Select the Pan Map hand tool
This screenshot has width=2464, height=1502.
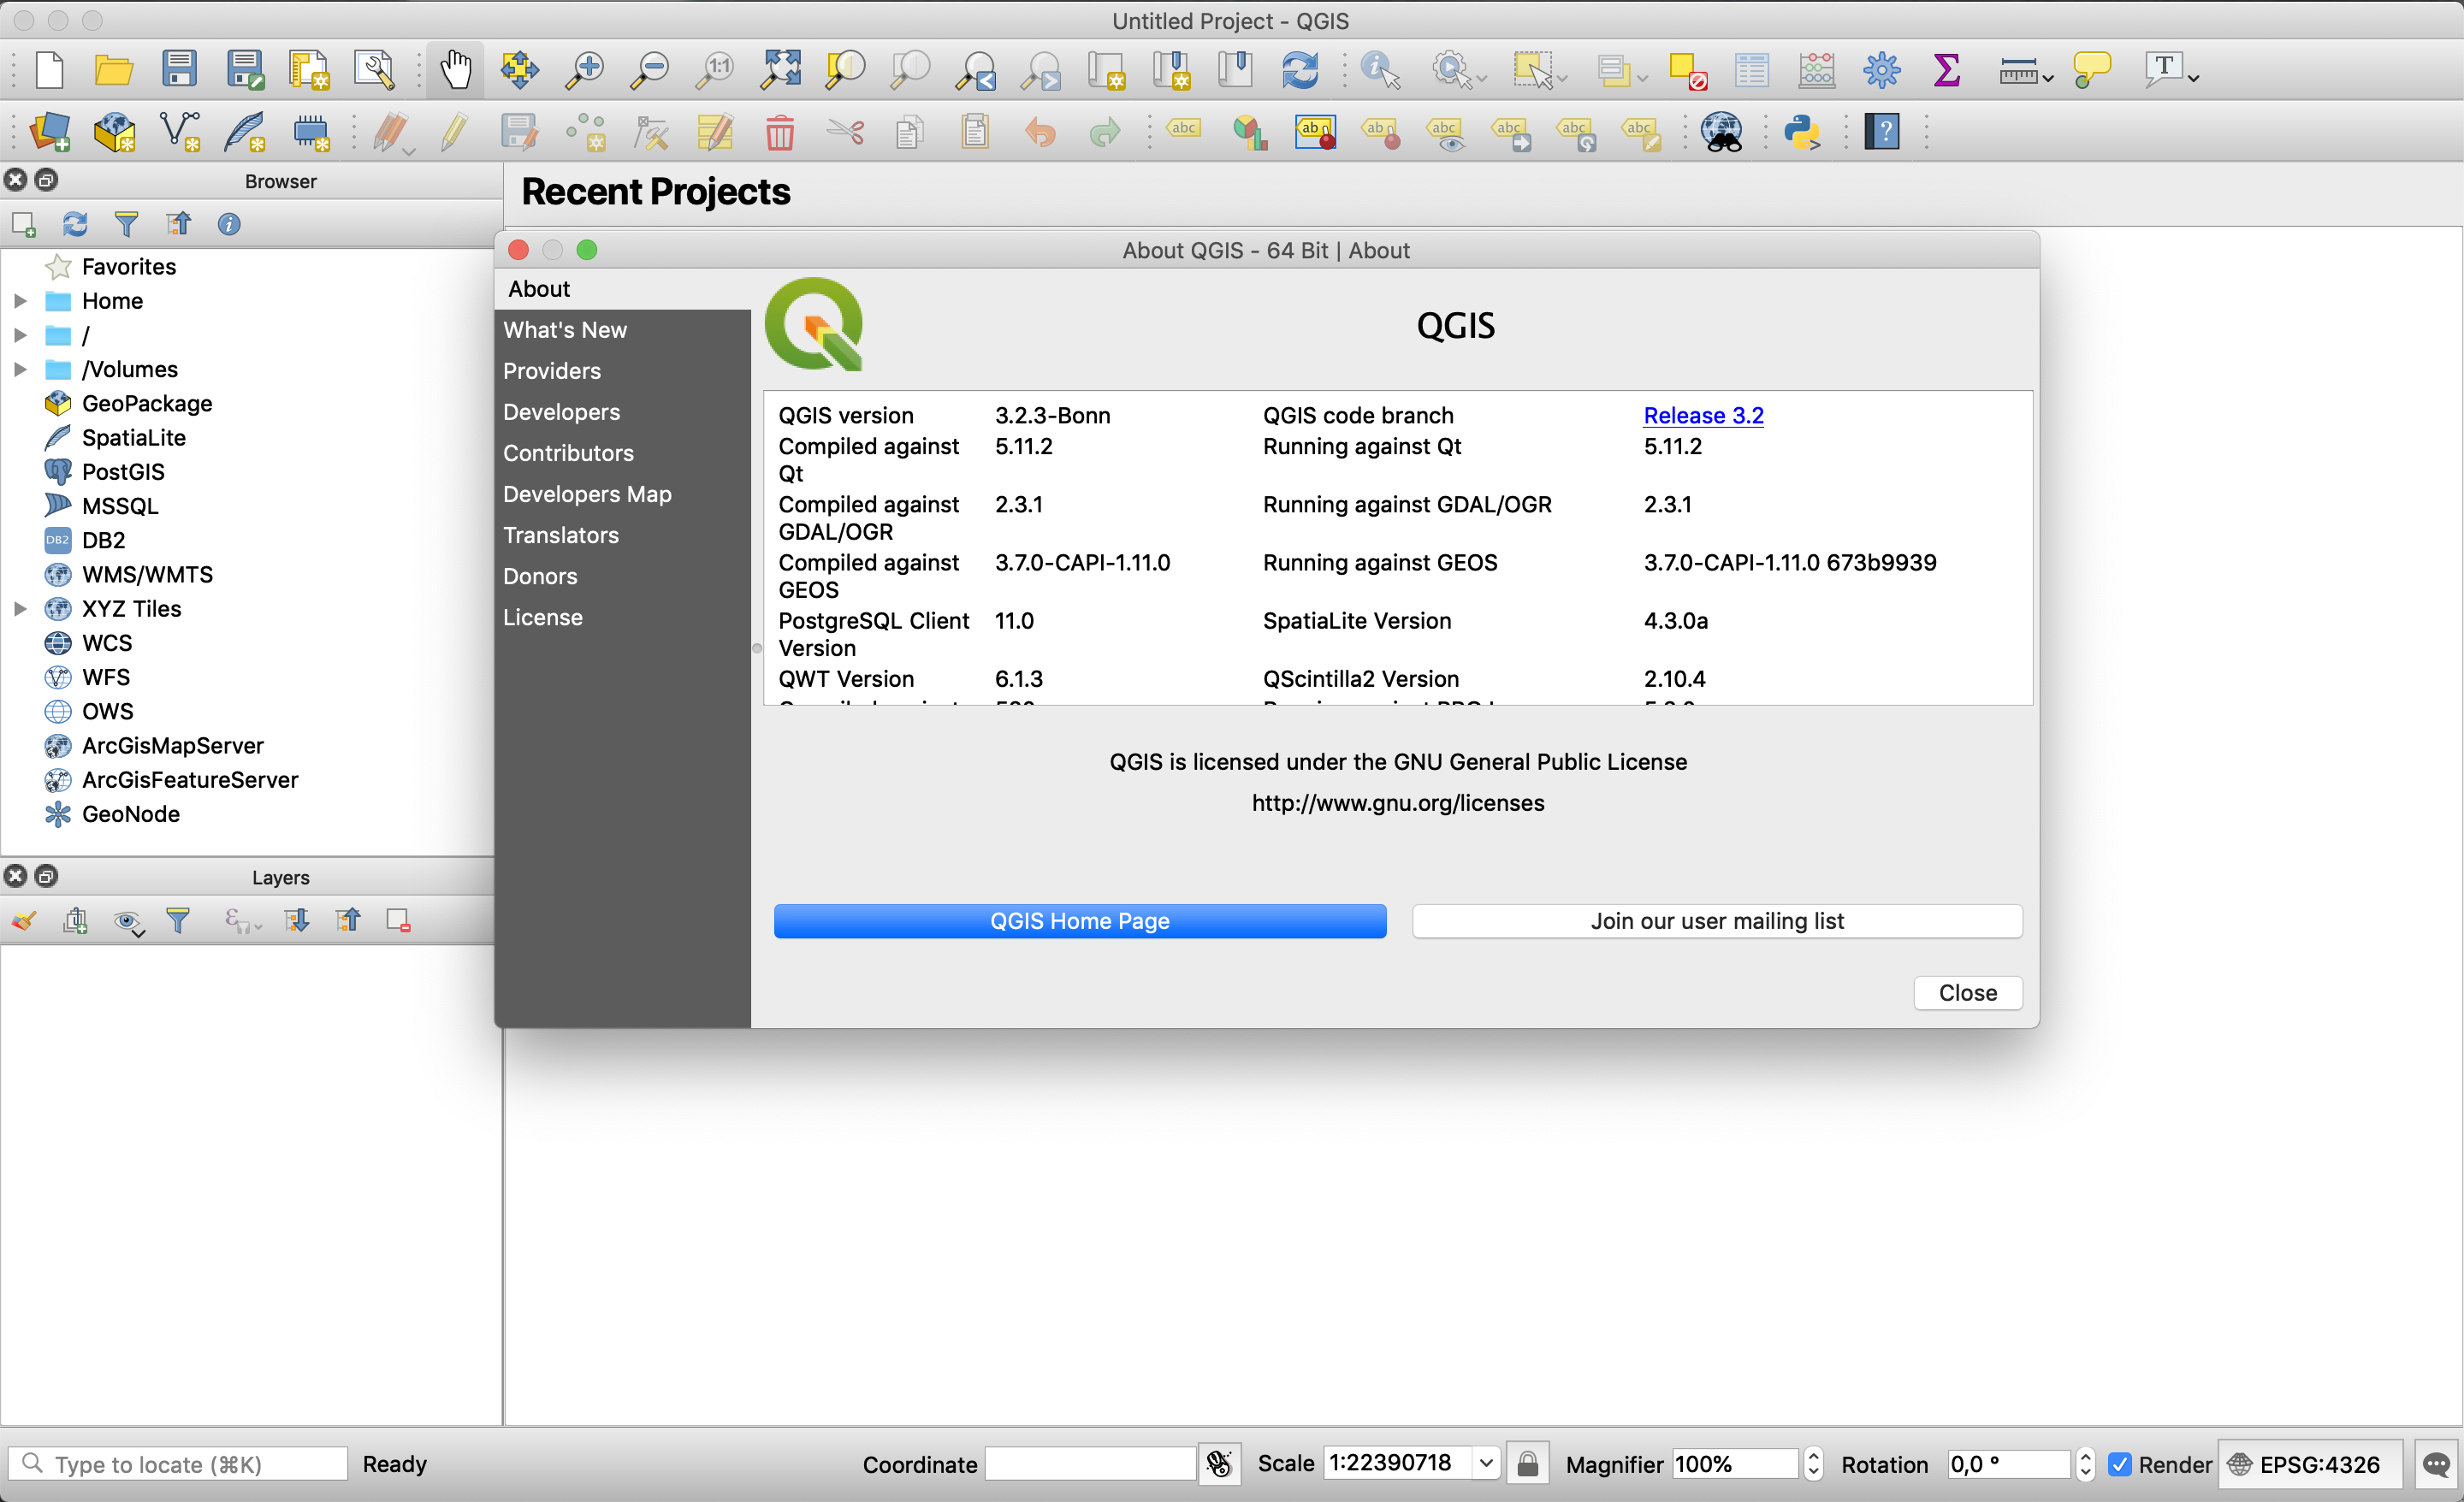(455, 70)
